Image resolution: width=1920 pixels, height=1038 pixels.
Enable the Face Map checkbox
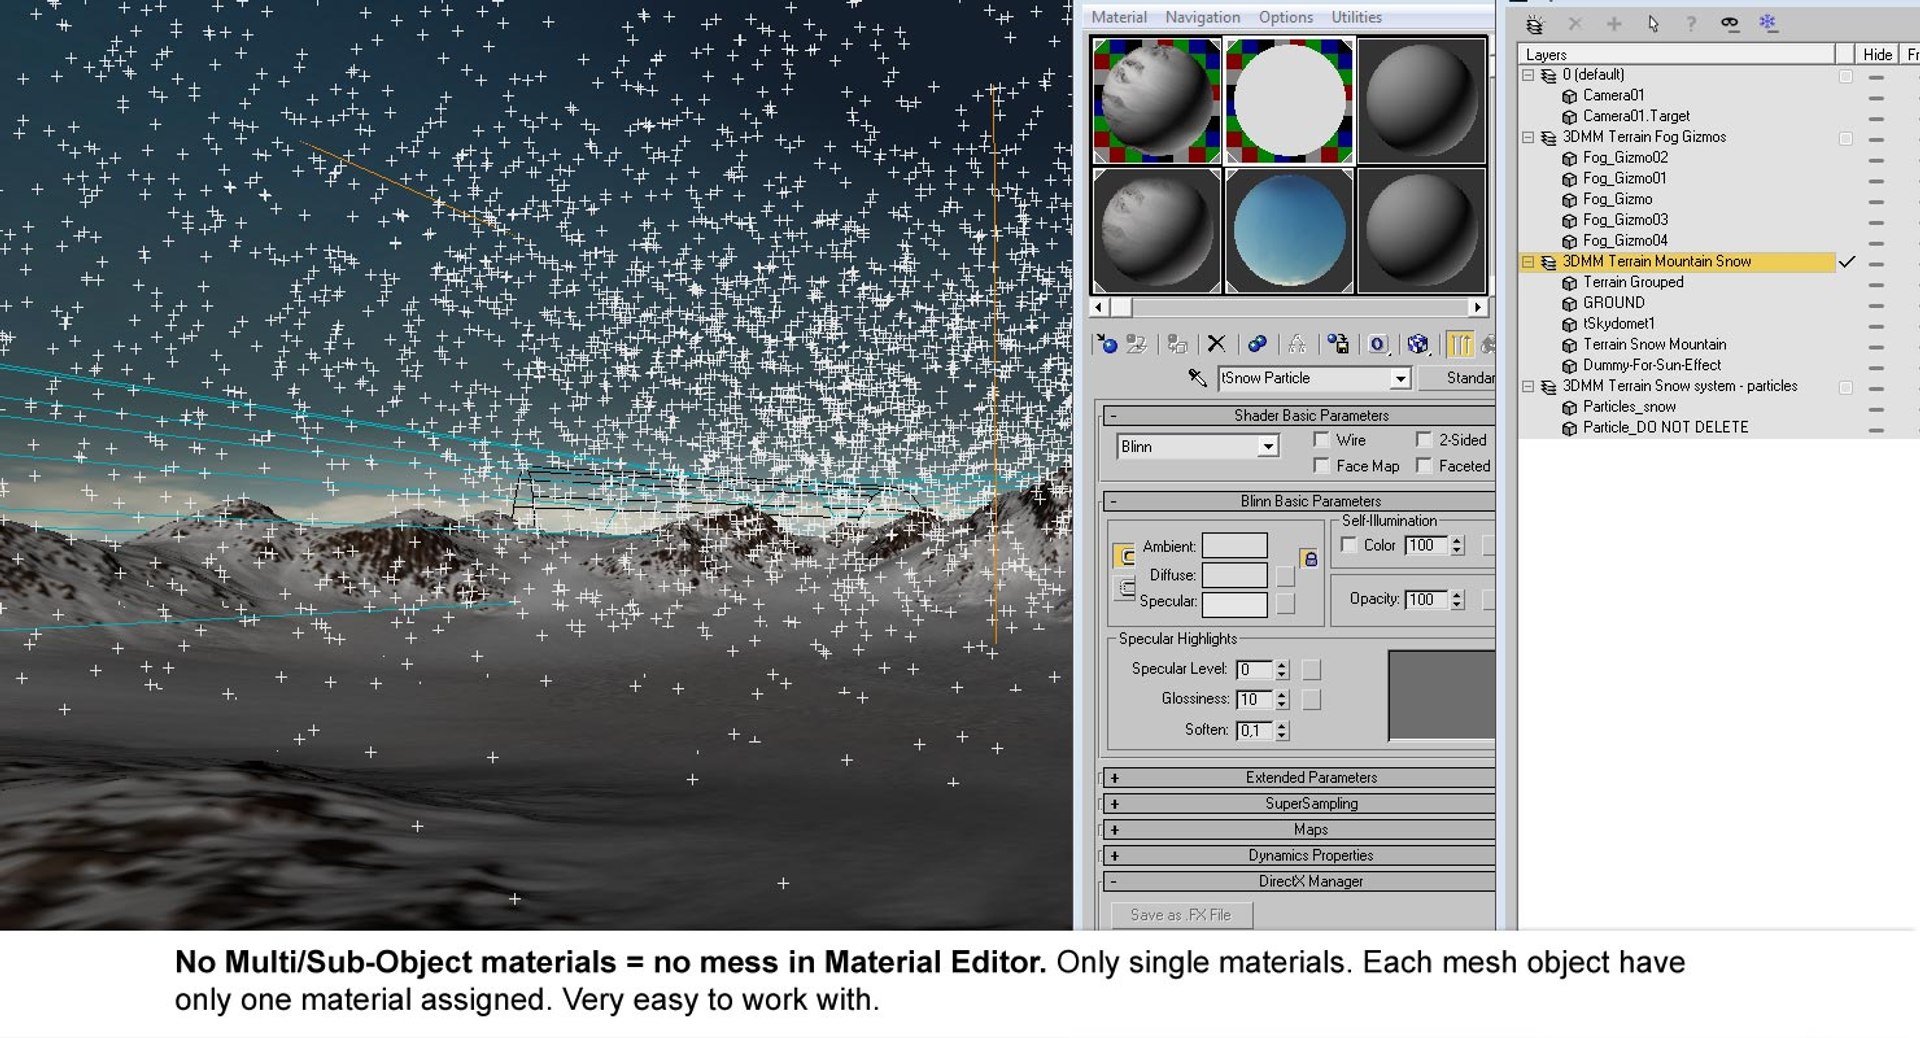pyautogui.click(x=1321, y=465)
